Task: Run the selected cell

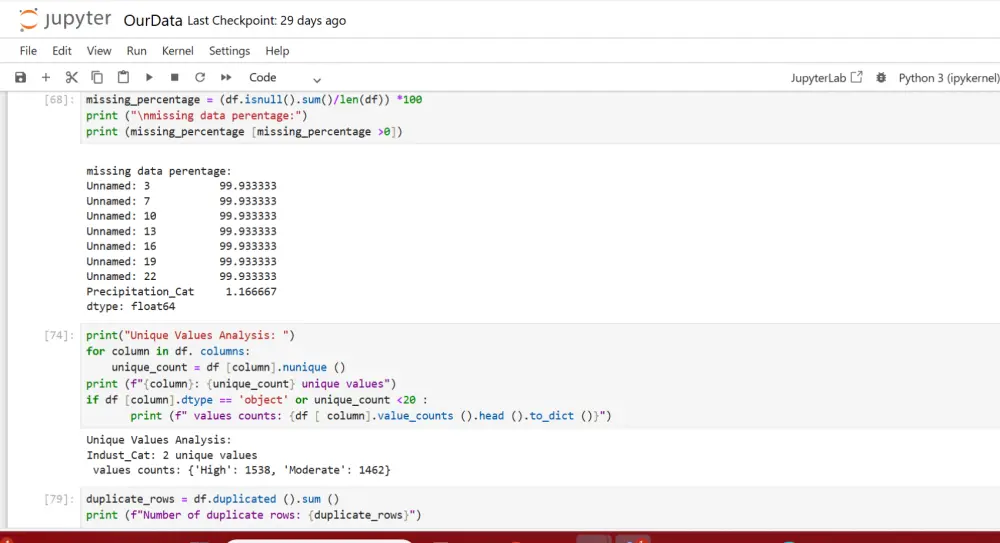Action: click(149, 77)
